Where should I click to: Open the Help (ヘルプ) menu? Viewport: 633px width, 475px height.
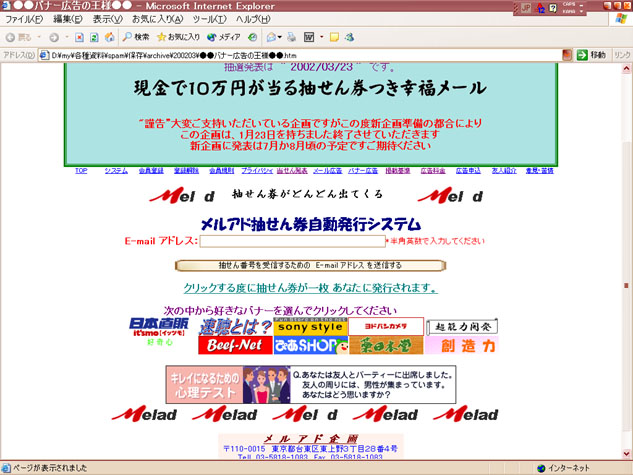[x=253, y=19]
